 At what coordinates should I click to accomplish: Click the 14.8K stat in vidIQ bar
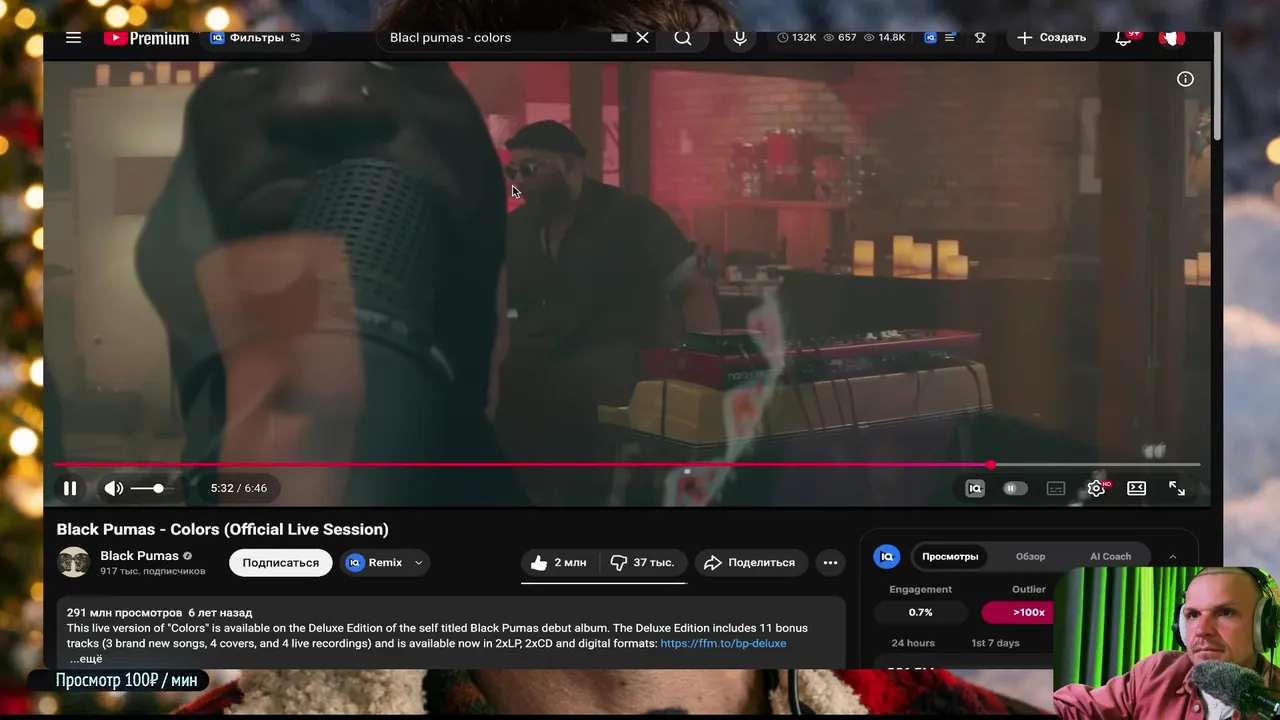[884, 37]
